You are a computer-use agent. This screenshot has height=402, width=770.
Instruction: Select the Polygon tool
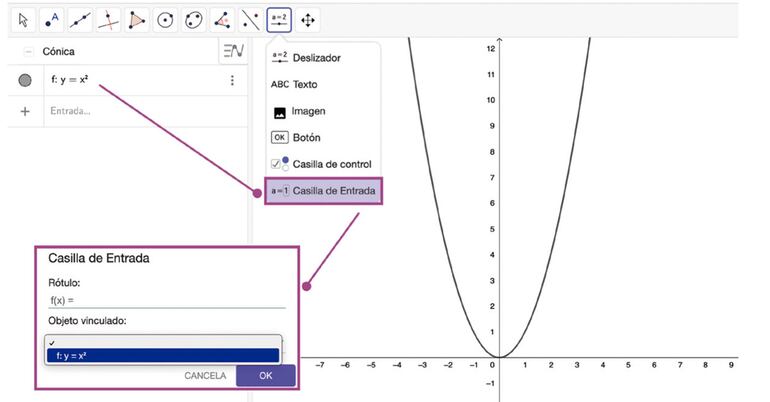[137, 19]
